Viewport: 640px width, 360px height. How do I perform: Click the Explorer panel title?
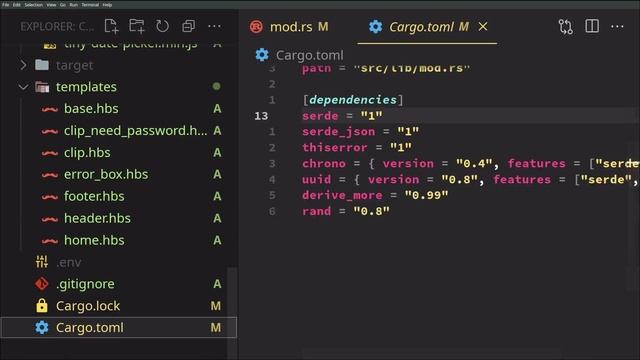[x=57, y=27]
